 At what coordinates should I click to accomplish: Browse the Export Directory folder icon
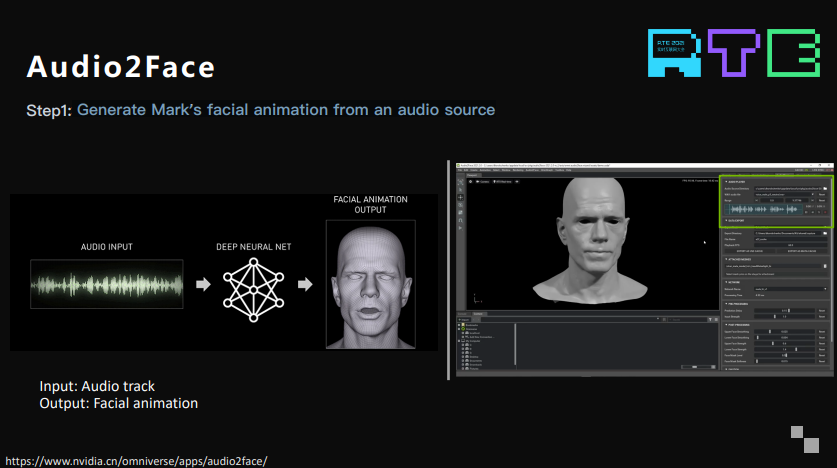[x=825, y=233]
